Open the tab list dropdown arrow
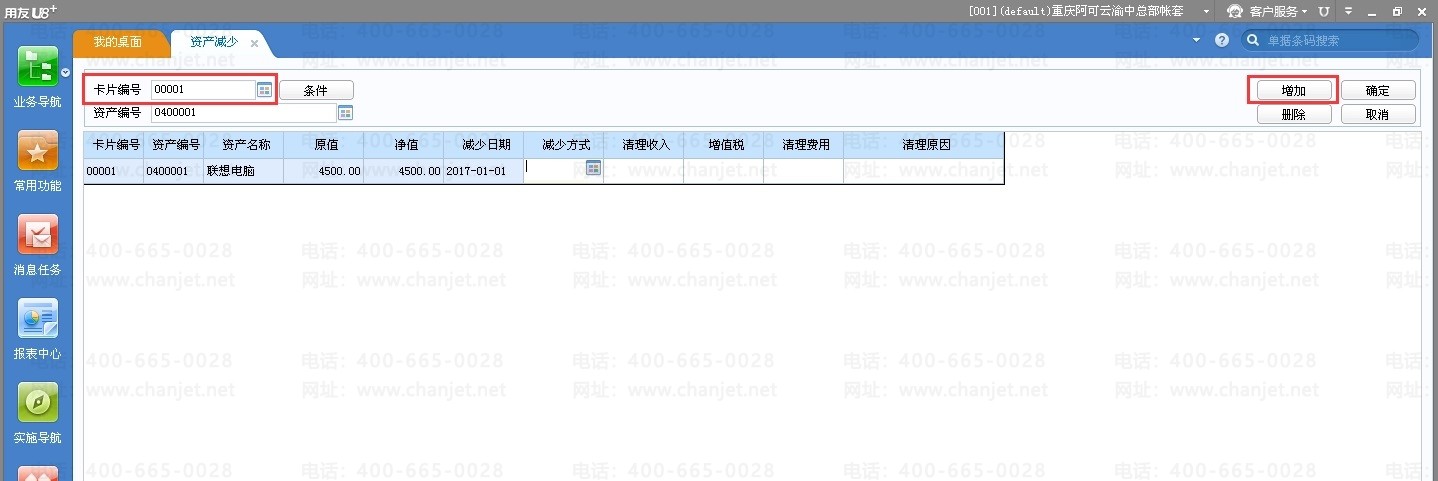Screen dimensions: 1438x481 click(x=1197, y=40)
